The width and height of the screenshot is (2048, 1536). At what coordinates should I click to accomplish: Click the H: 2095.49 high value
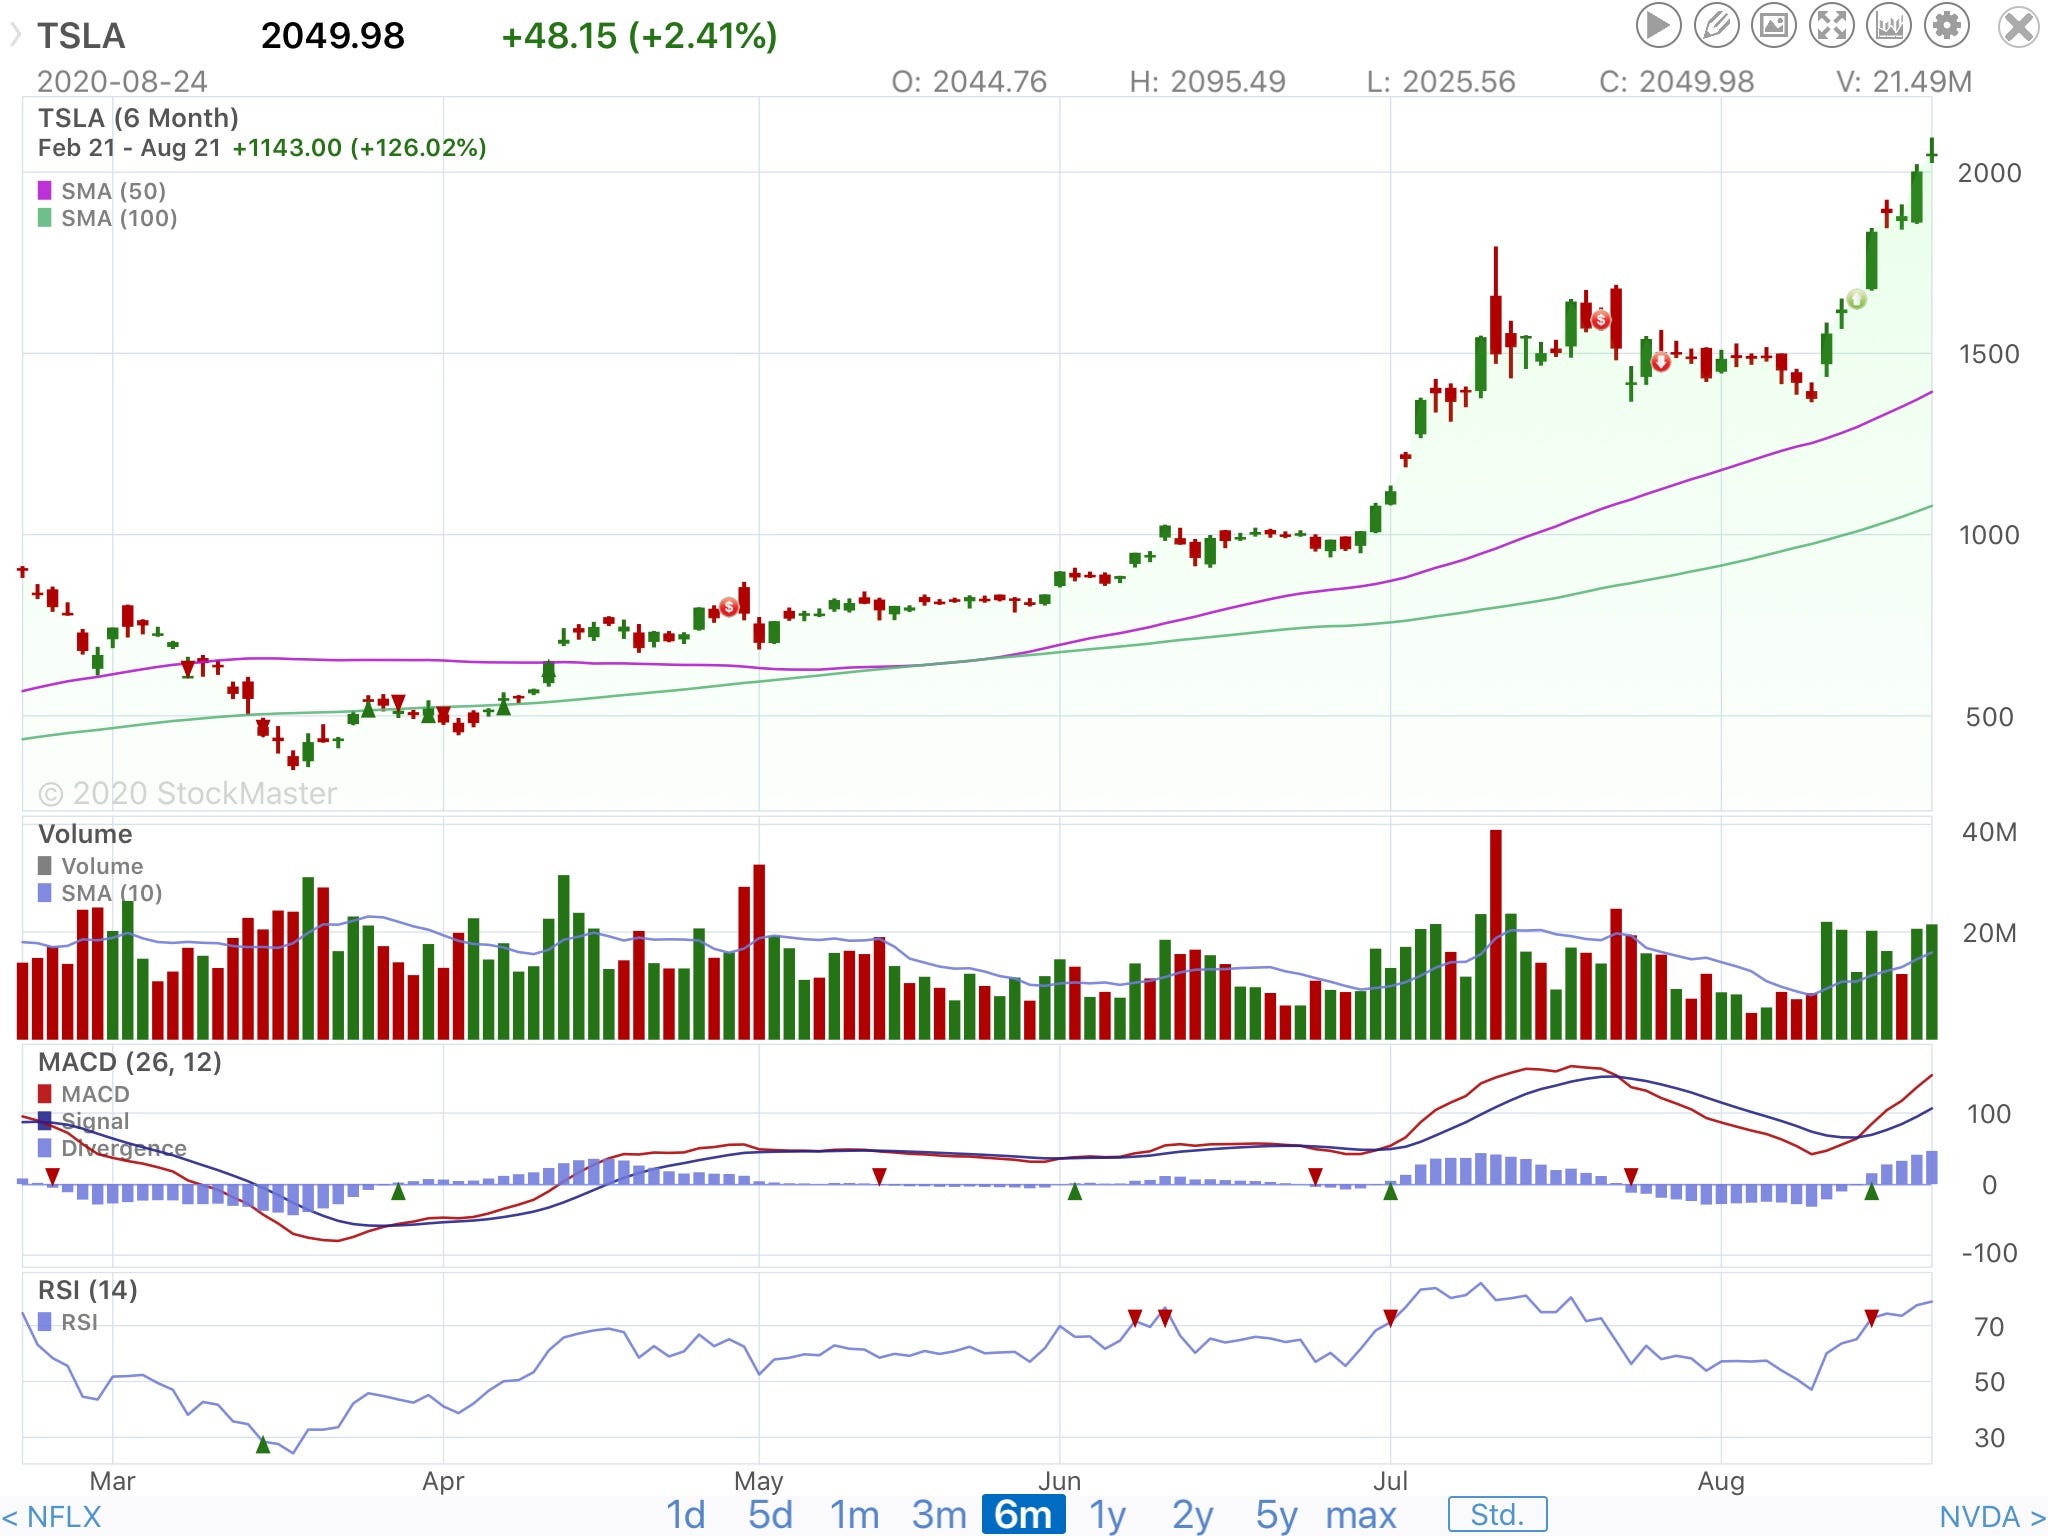point(1207,81)
